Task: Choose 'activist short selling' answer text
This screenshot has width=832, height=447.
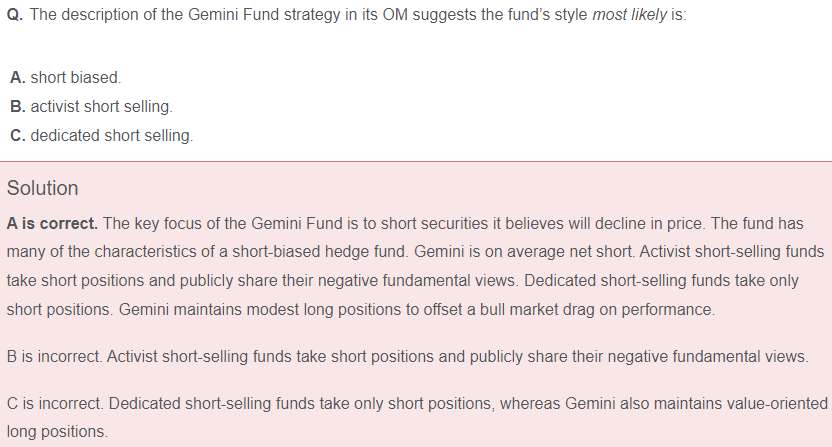Action: [101, 107]
